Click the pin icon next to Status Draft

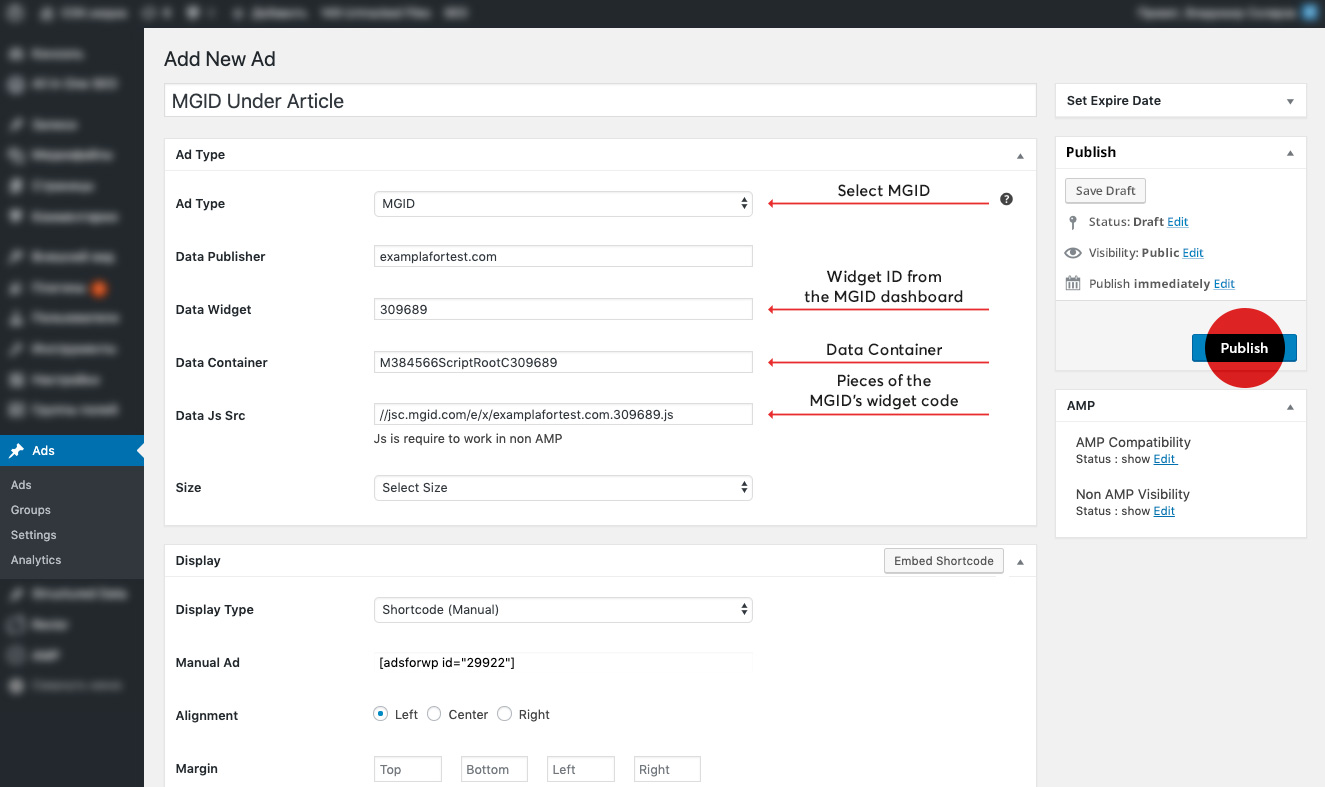(1072, 221)
